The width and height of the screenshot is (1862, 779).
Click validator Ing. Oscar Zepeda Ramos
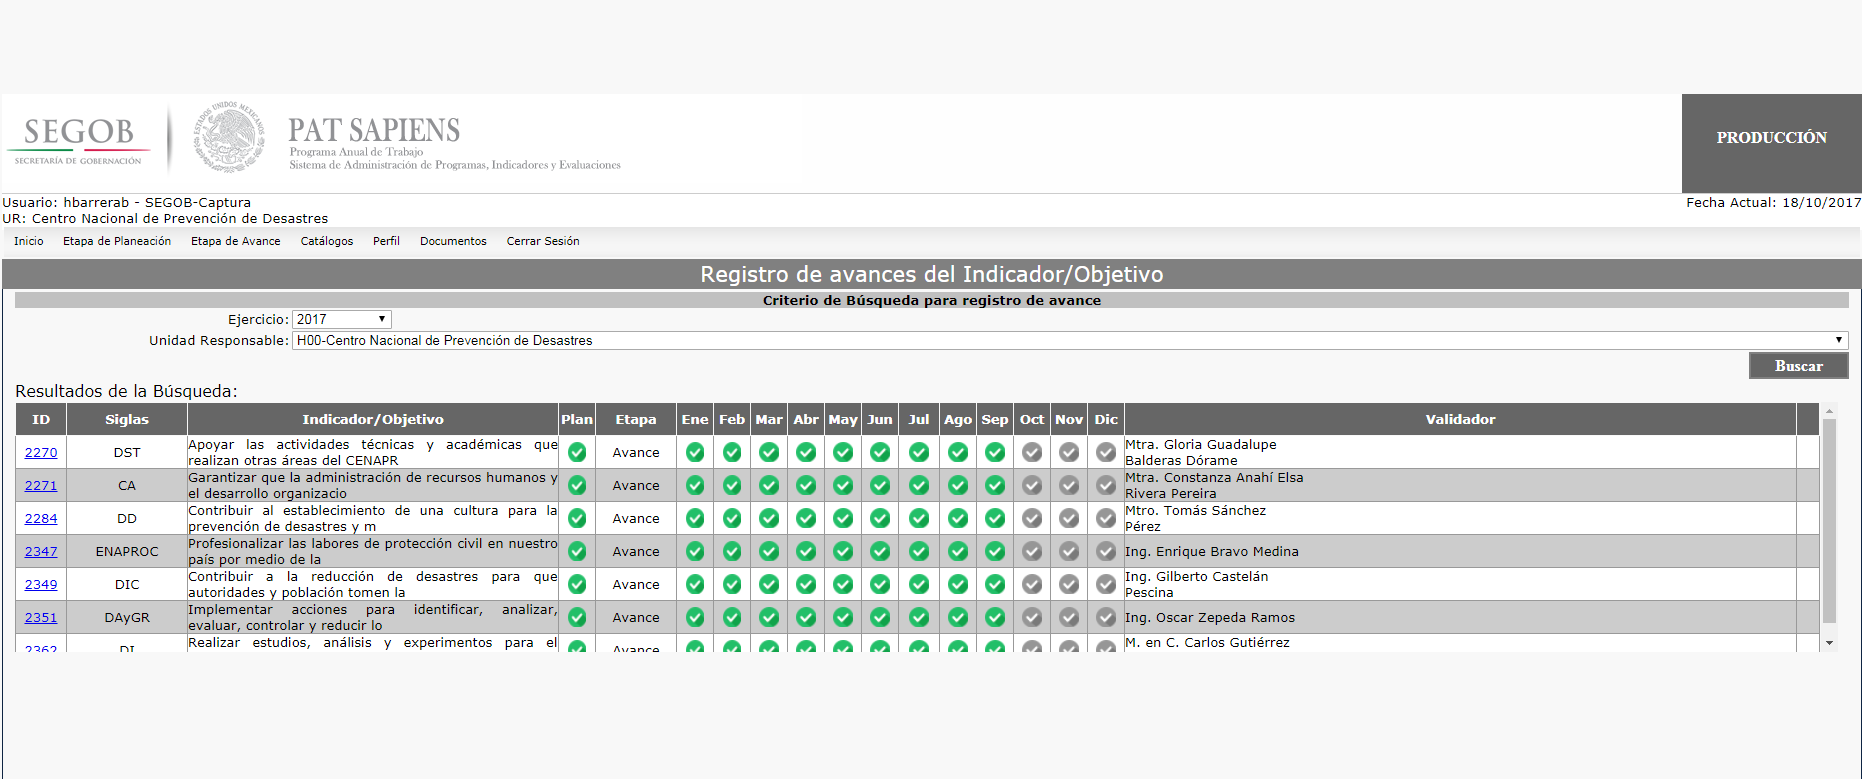(x=1210, y=617)
